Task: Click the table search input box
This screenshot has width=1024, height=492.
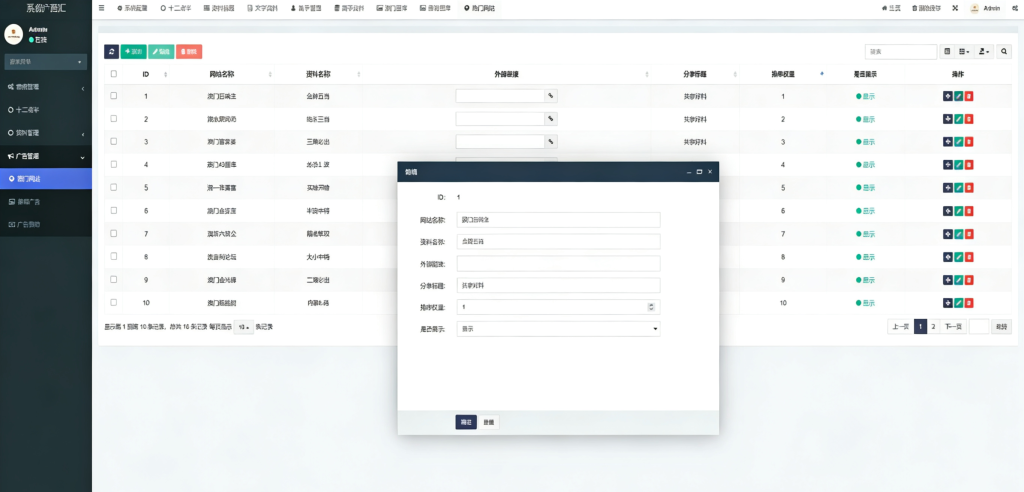Action: click(901, 52)
